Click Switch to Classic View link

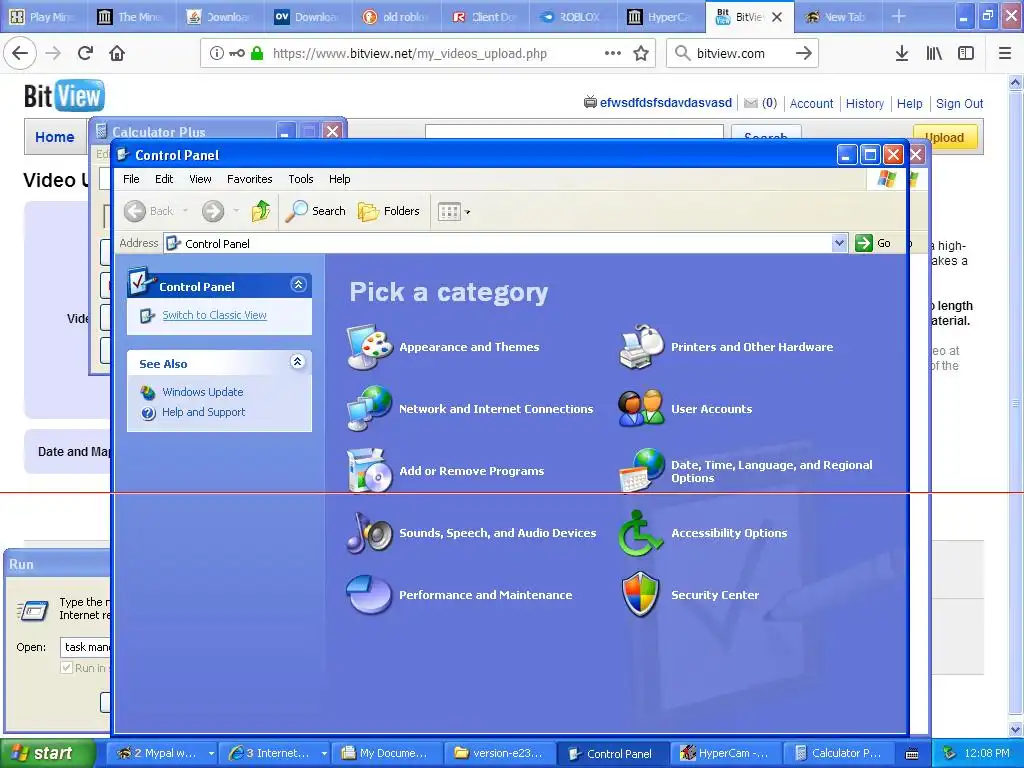click(x=214, y=315)
